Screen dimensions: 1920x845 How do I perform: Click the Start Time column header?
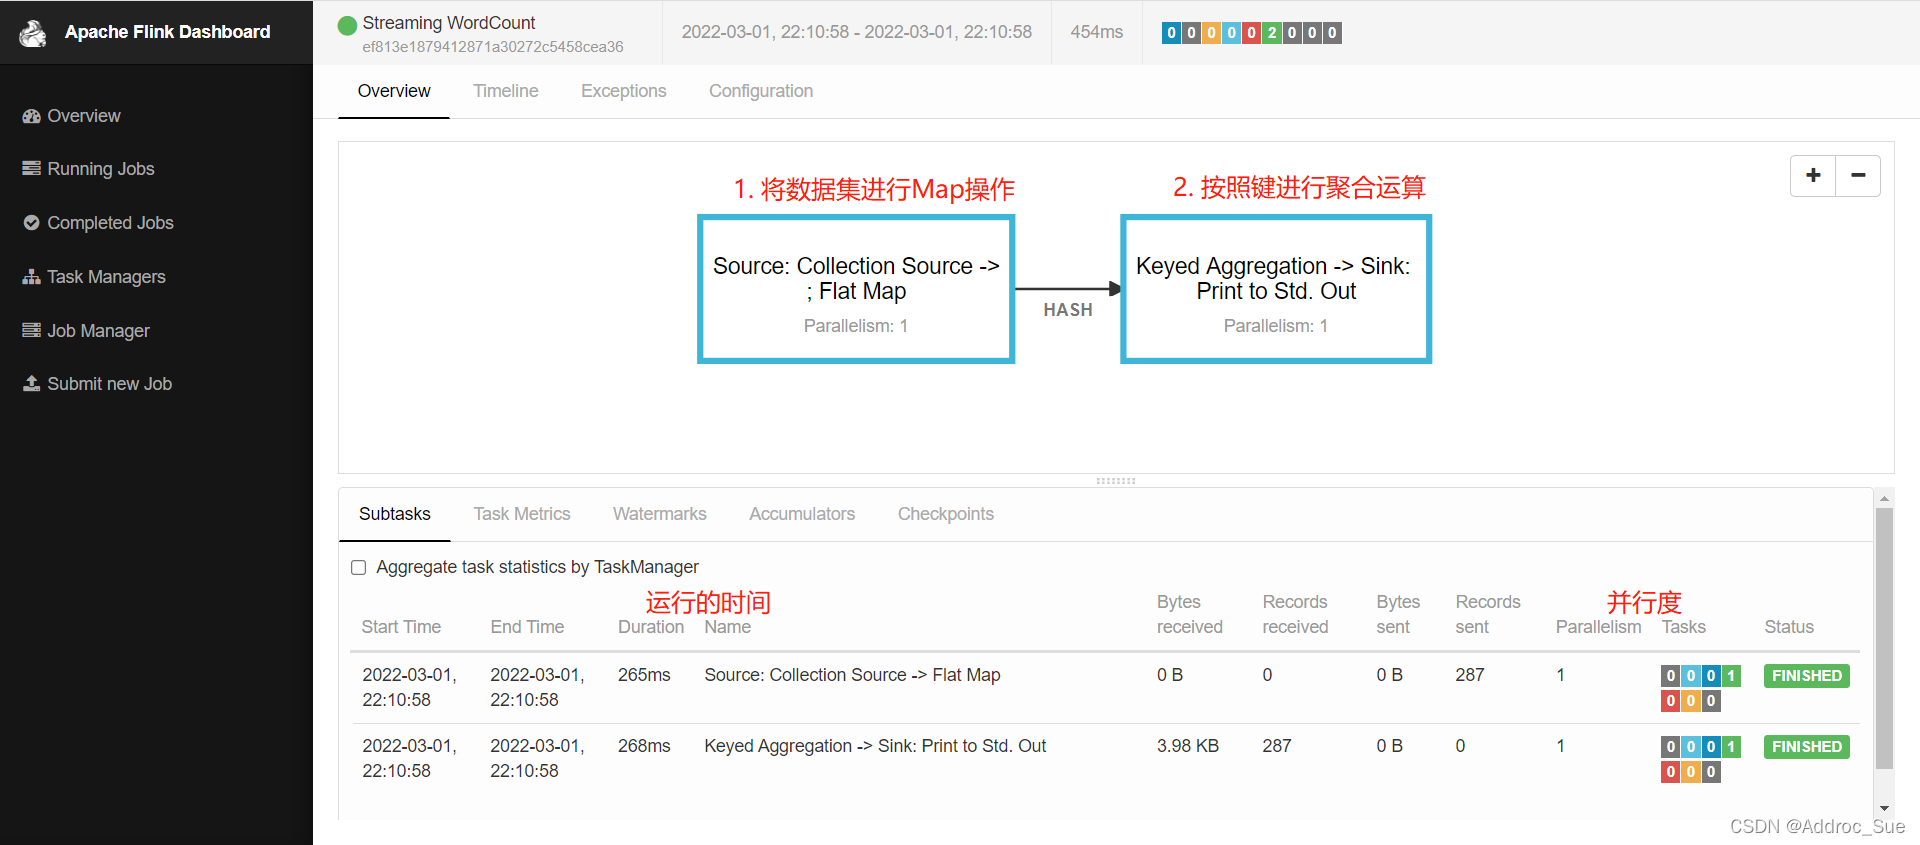(x=401, y=627)
